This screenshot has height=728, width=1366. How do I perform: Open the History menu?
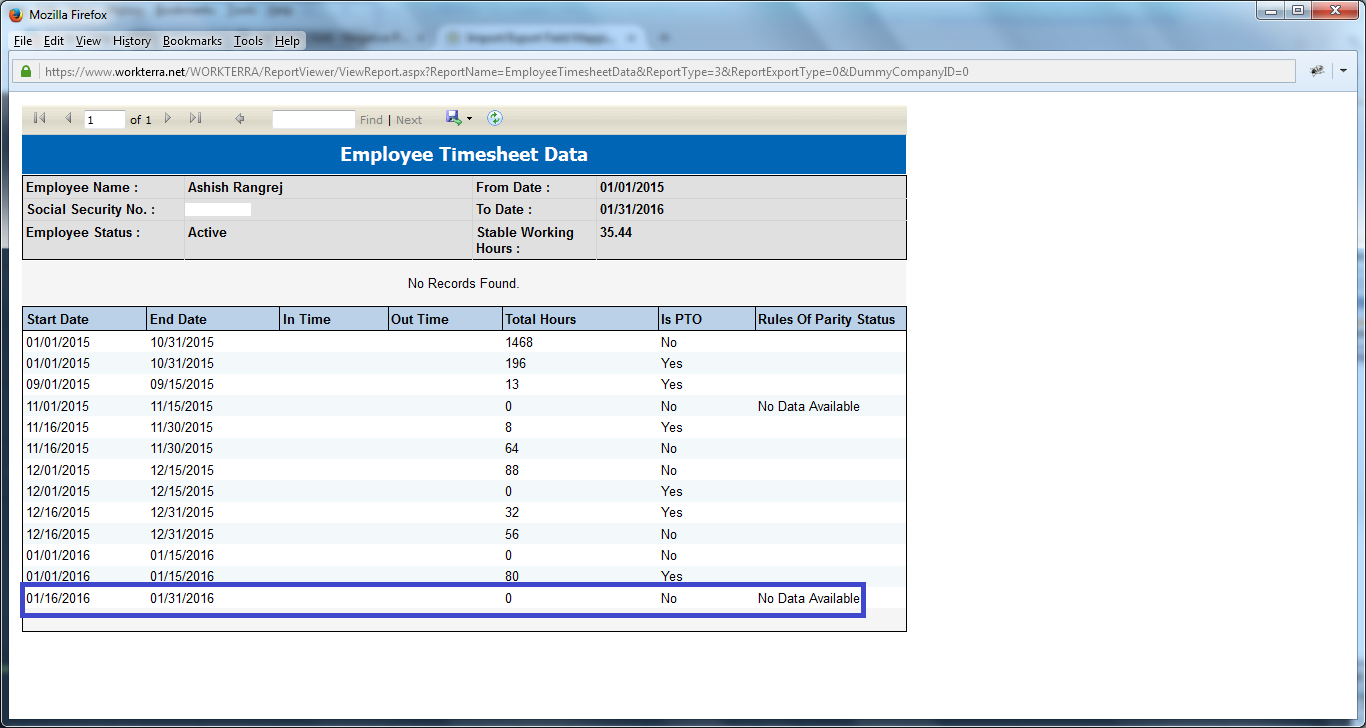coord(132,41)
